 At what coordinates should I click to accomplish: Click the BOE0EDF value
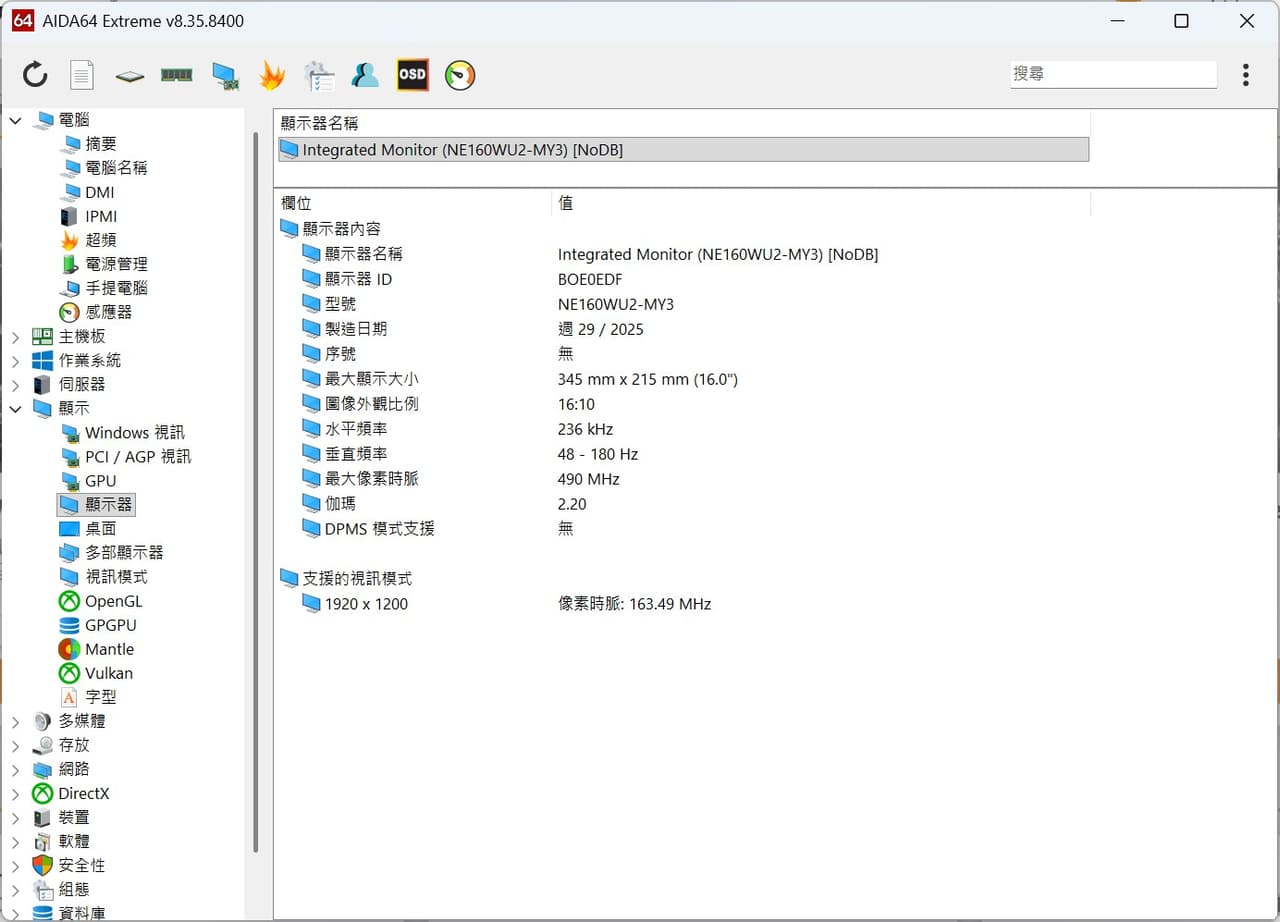coord(590,279)
